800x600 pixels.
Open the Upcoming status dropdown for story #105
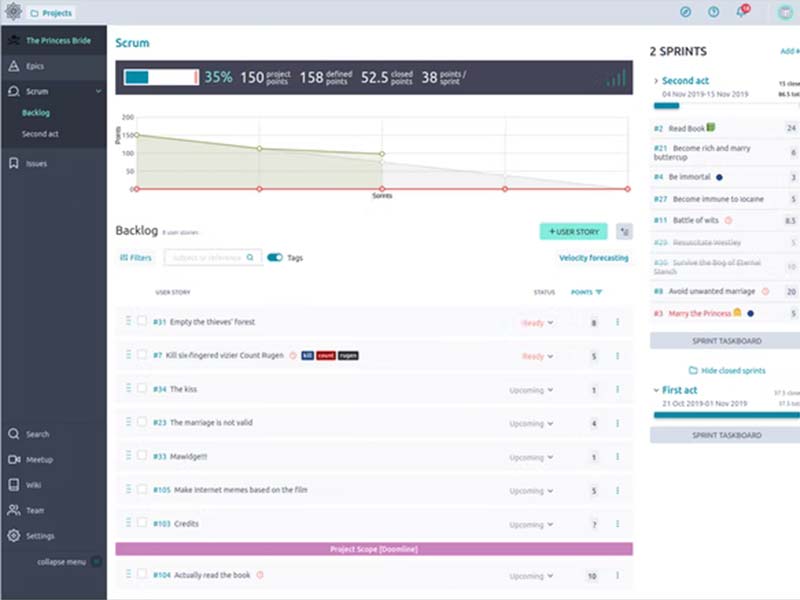click(531, 491)
